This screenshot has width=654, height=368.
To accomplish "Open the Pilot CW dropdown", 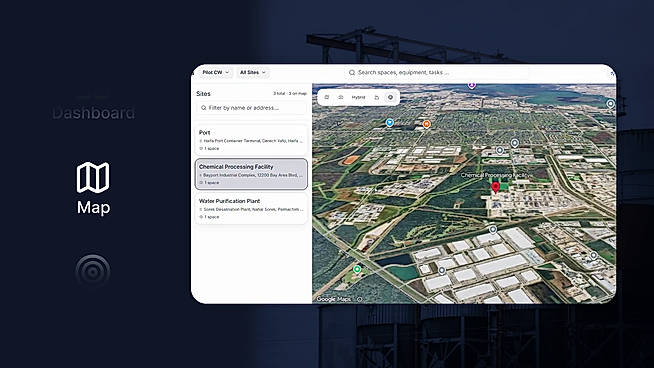I will click(216, 73).
